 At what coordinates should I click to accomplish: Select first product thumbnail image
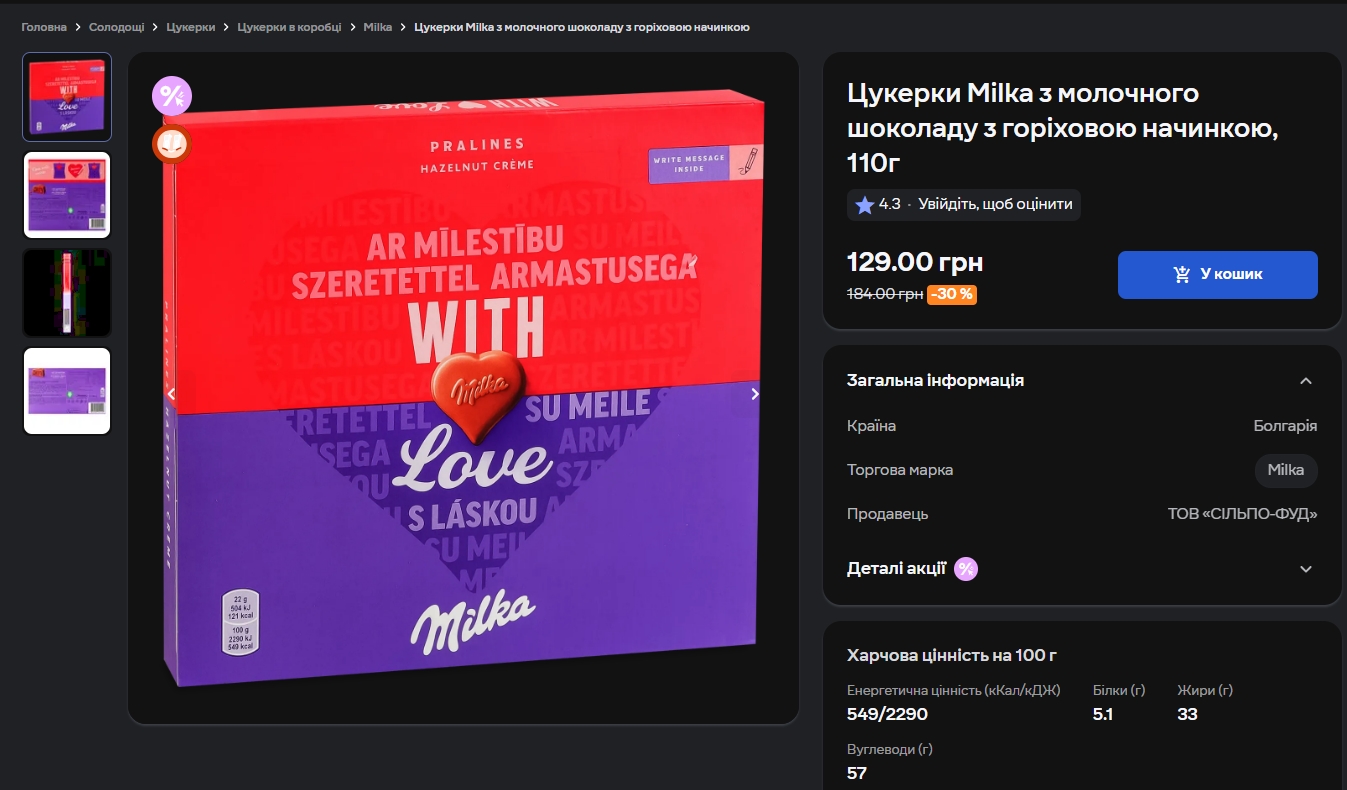point(67,97)
